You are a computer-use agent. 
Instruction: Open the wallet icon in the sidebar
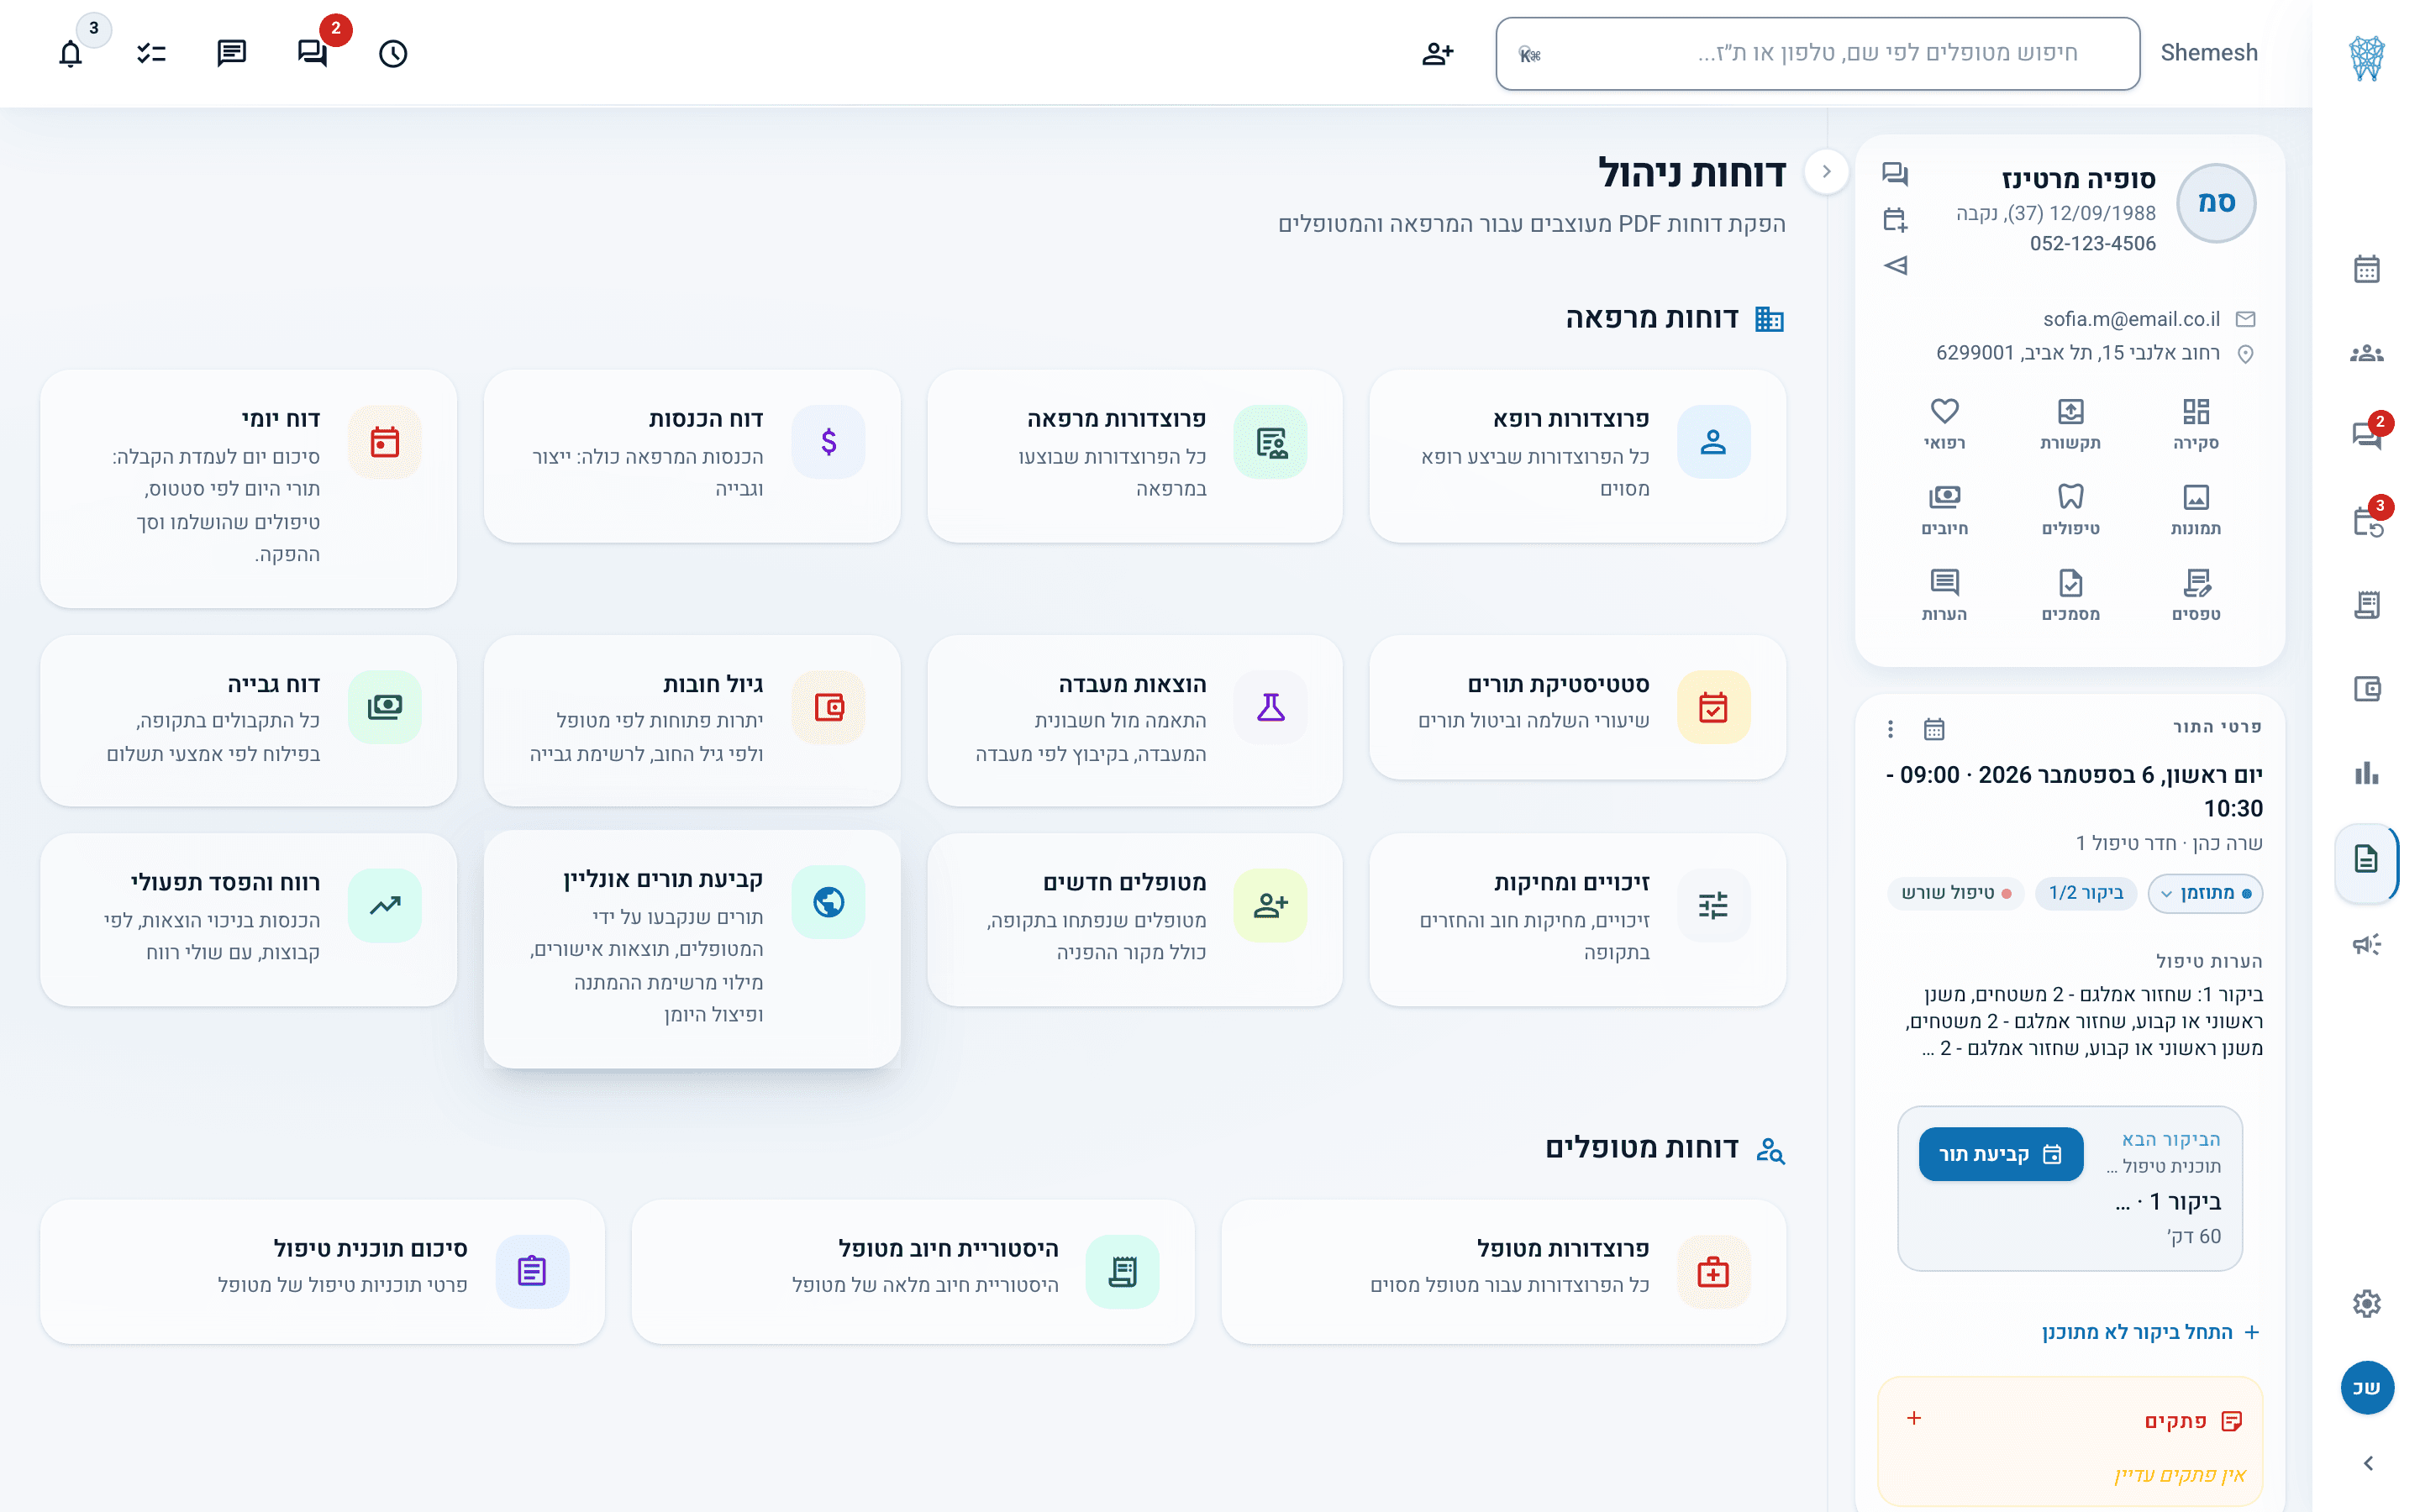(2366, 689)
